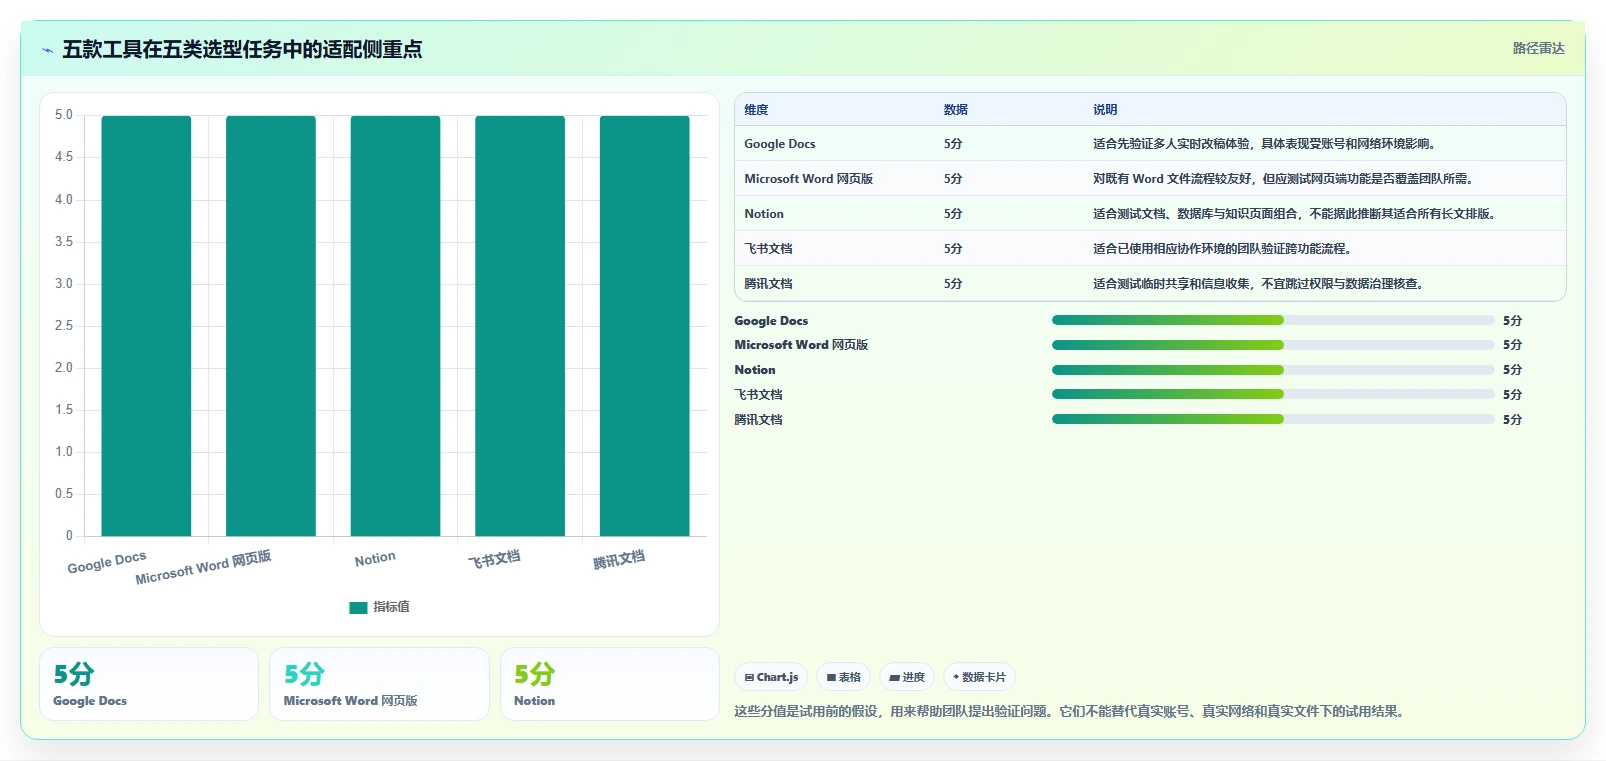Click the Notion description about 数据库与知识页面
1606x761 pixels.
point(1296,214)
